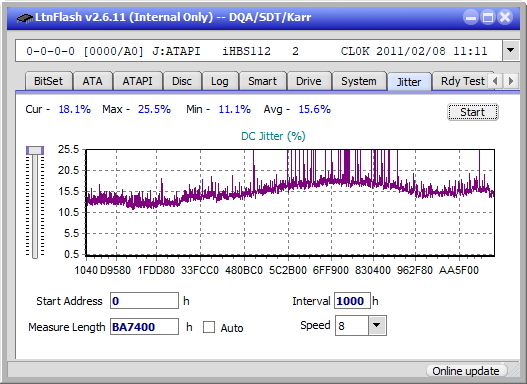This screenshot has width=527, height=384.
Task: Focus the Interval input field
Action: click(x=352, y=300)
